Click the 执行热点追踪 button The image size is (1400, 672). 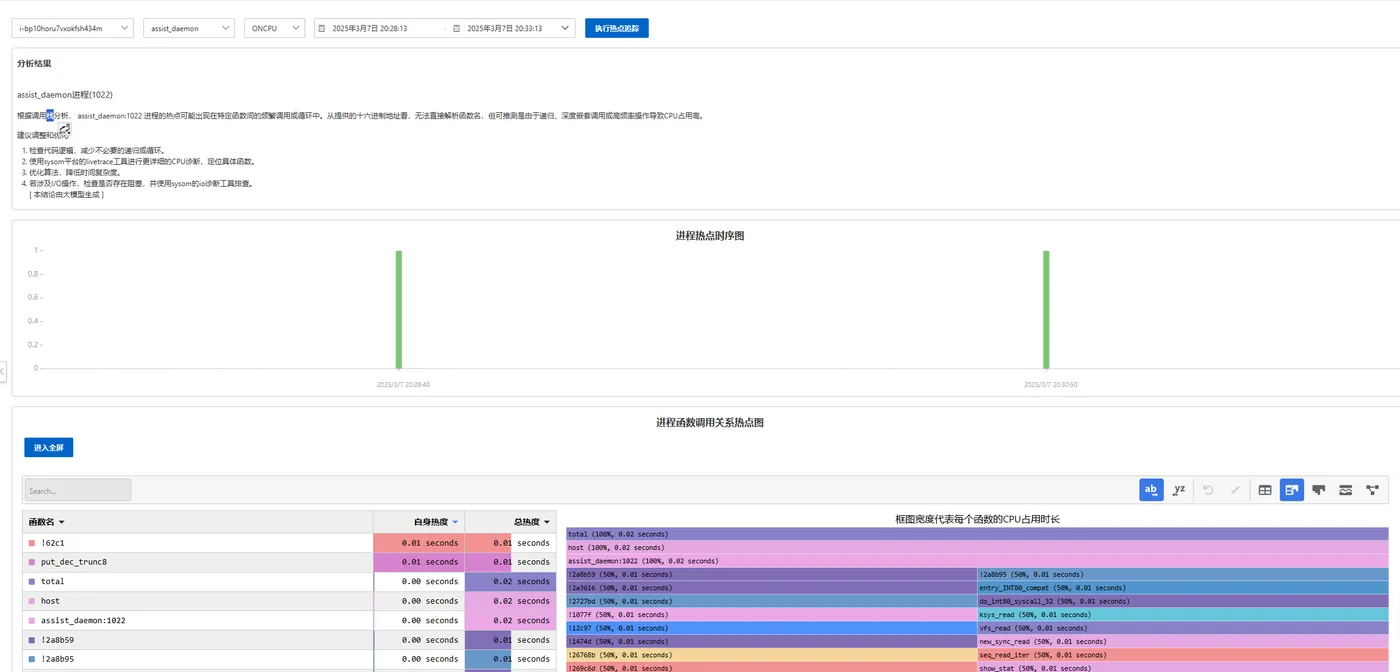(617, 29)
